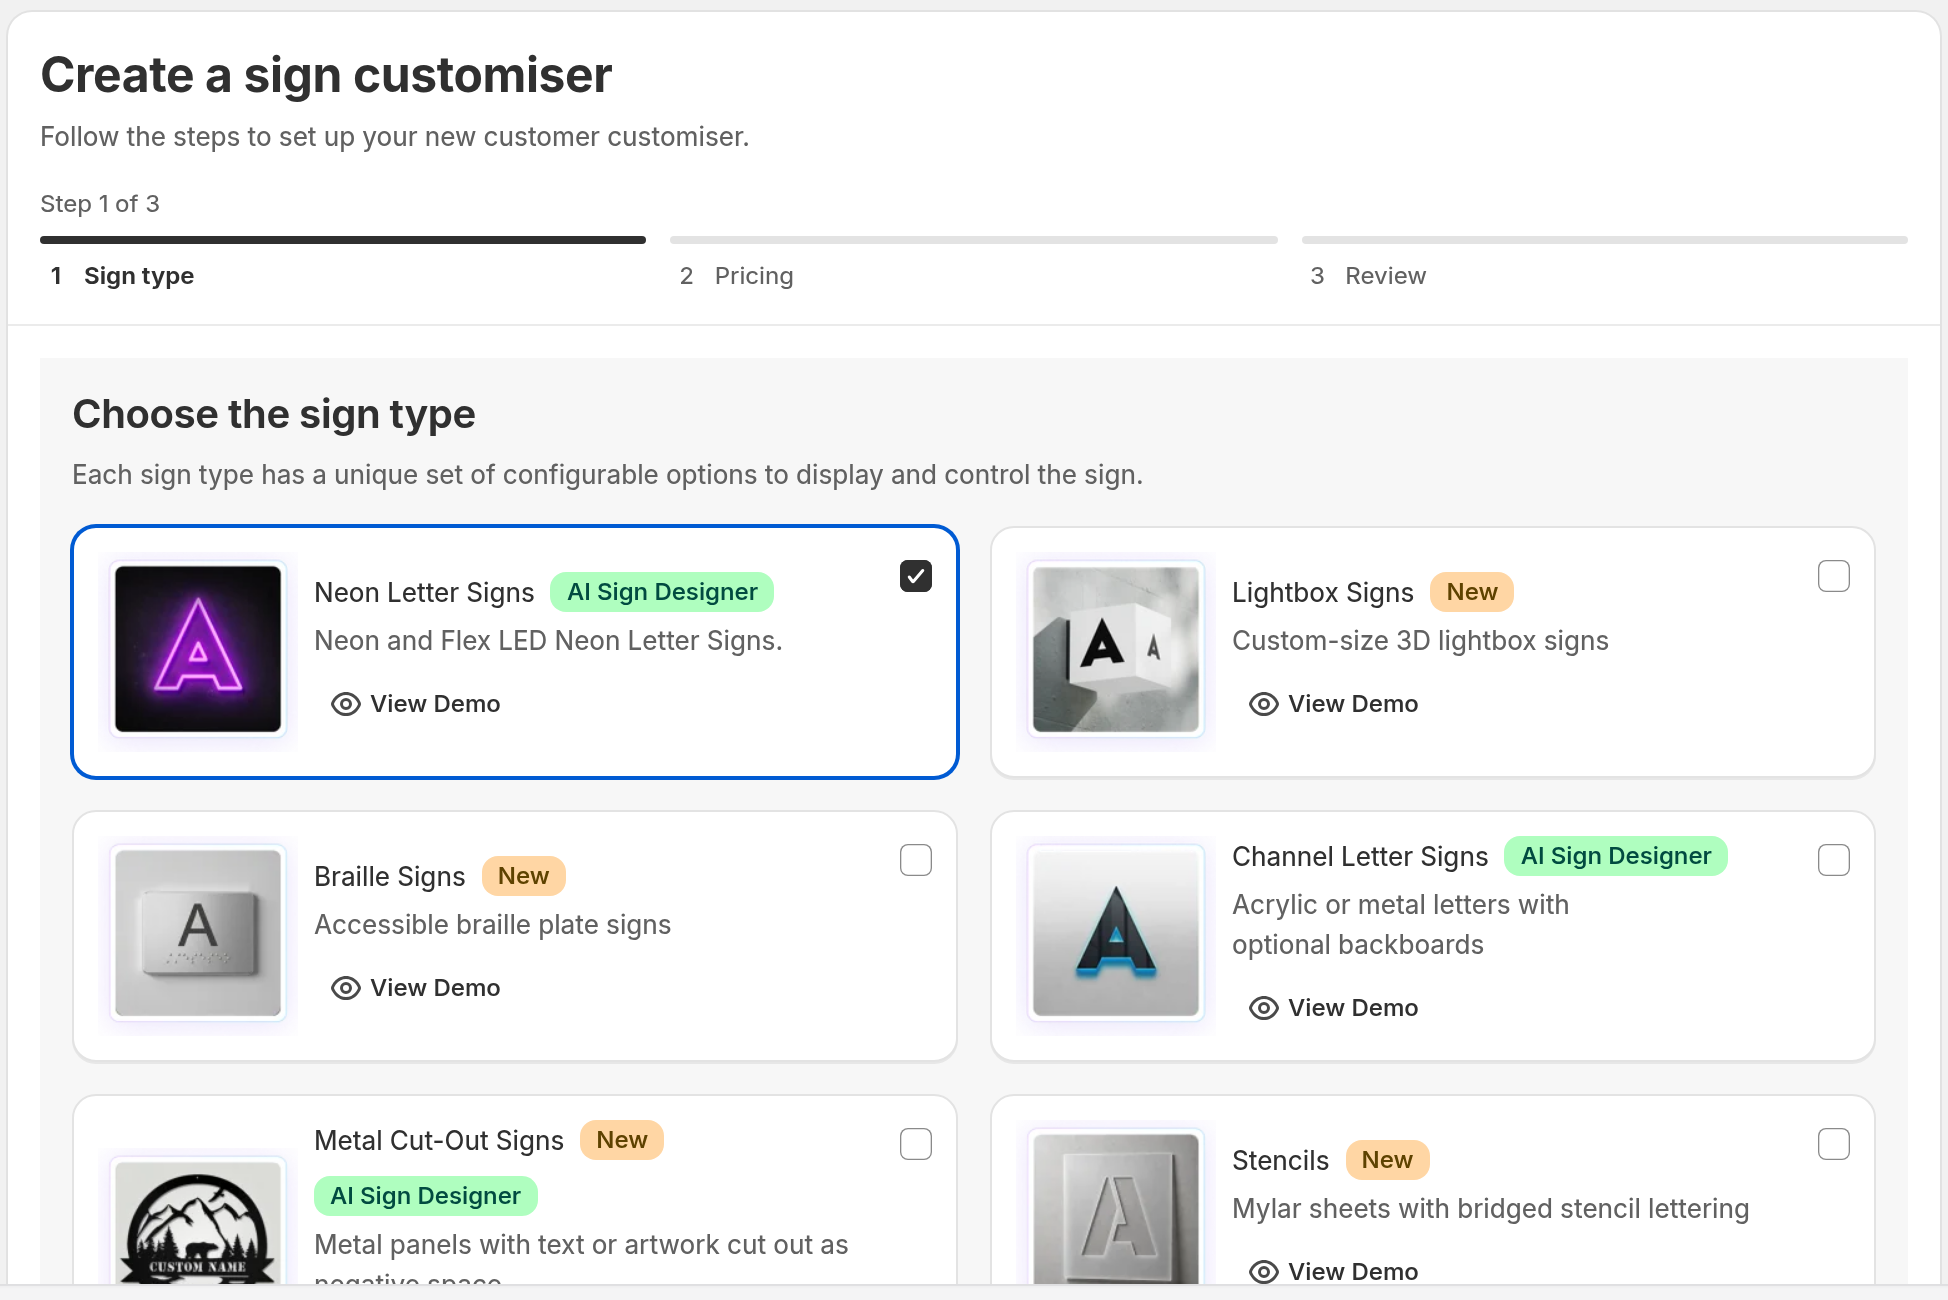Viewport: 1948px width, 1300px height.
Task: Click the Metal Cut-Out mountain bear thumbnail
Action: [x=198, y=1222]
